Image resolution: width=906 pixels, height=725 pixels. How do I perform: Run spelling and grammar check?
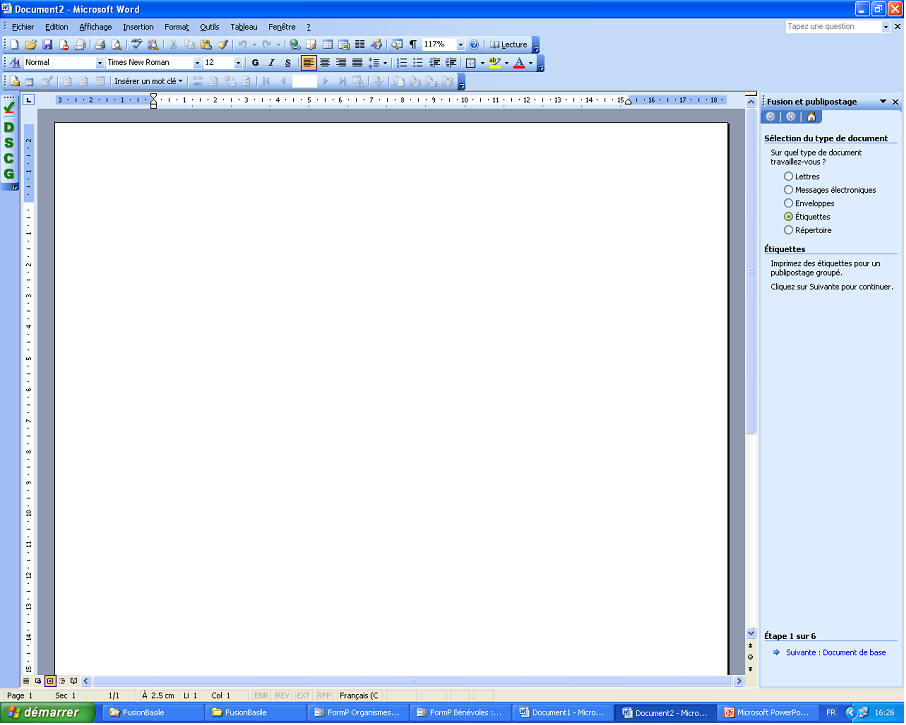pyautogui.click(x=136, y=44)
